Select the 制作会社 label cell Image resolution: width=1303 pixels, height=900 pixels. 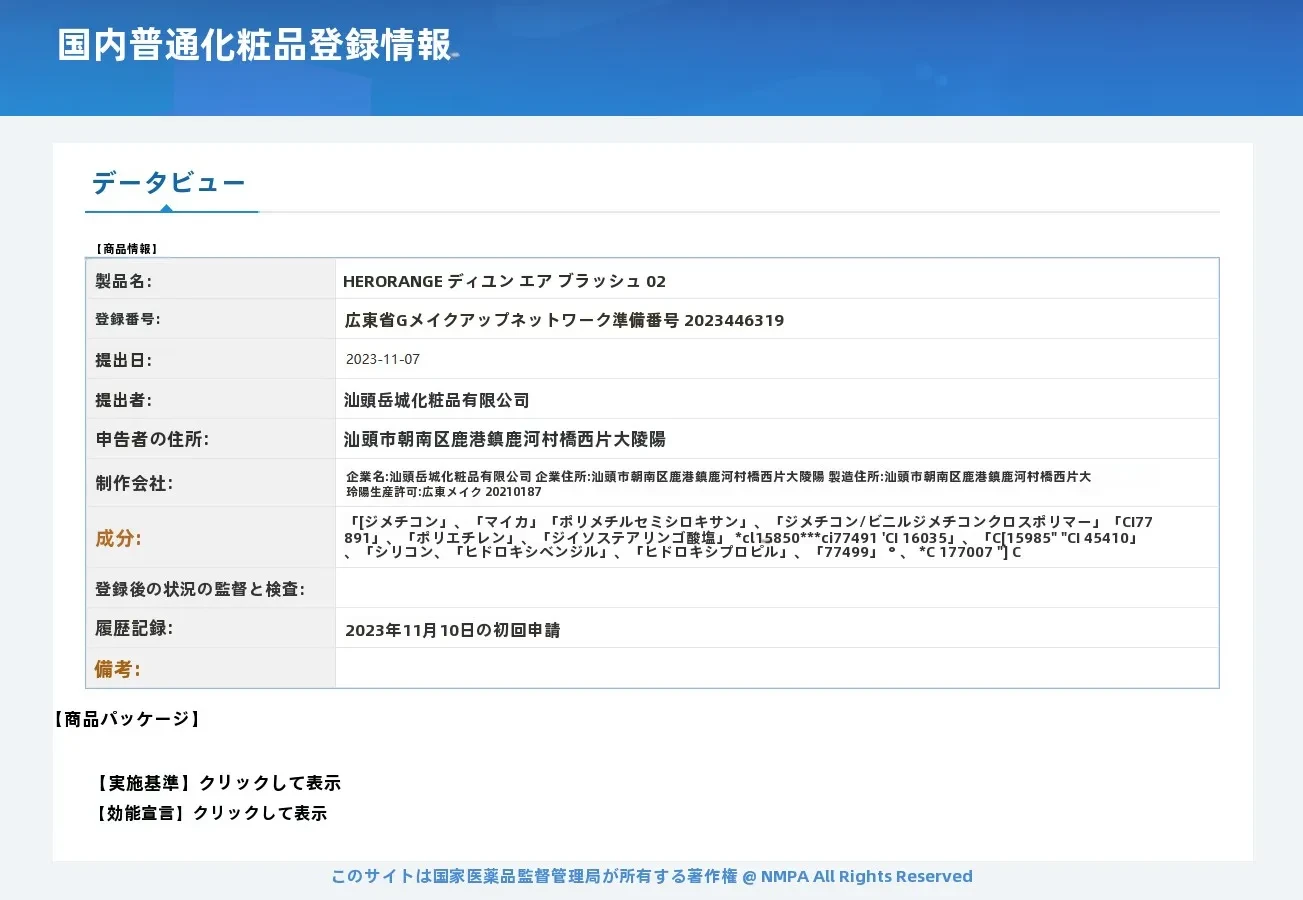211,483
